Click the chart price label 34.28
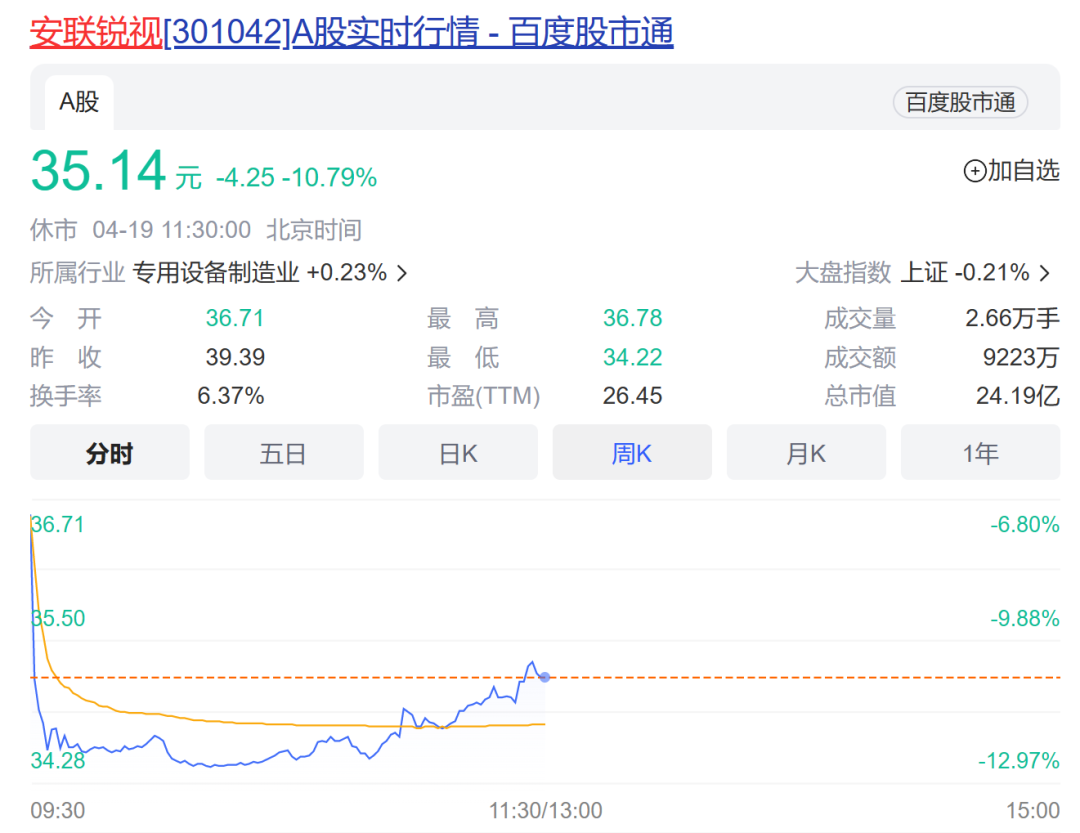The width and height of the screenshot is (1080, 833). point(59,761)
